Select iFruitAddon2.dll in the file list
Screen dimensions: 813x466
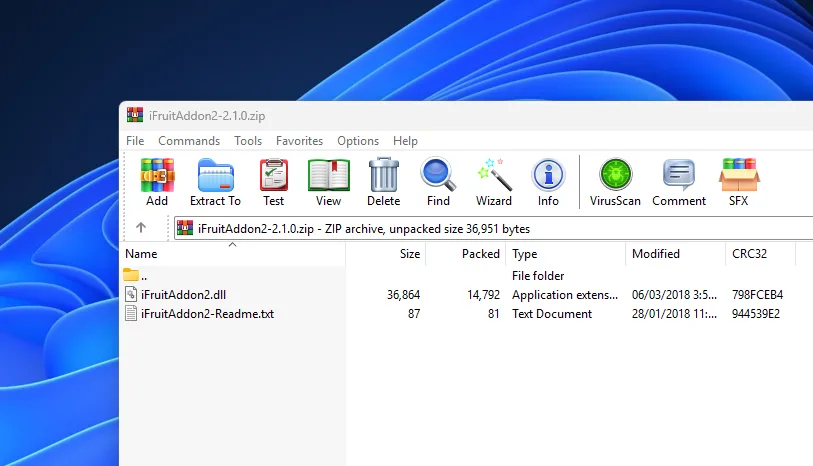[184, 295]
